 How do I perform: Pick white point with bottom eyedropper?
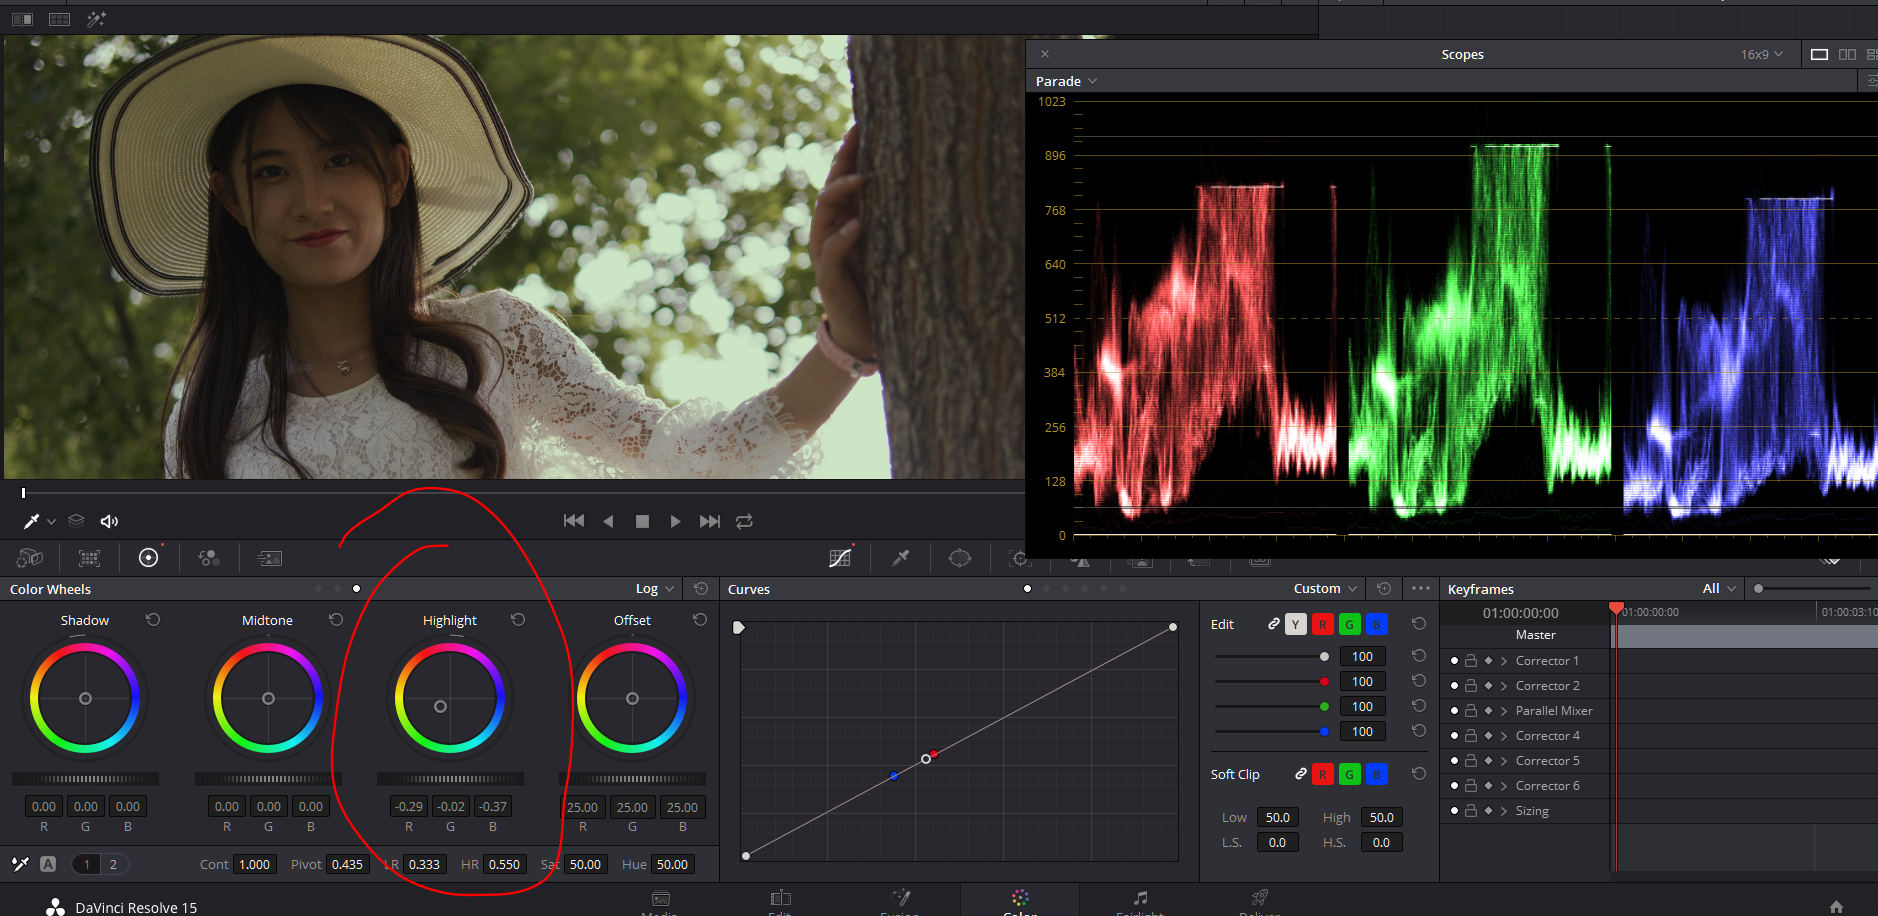coord(20,864)
